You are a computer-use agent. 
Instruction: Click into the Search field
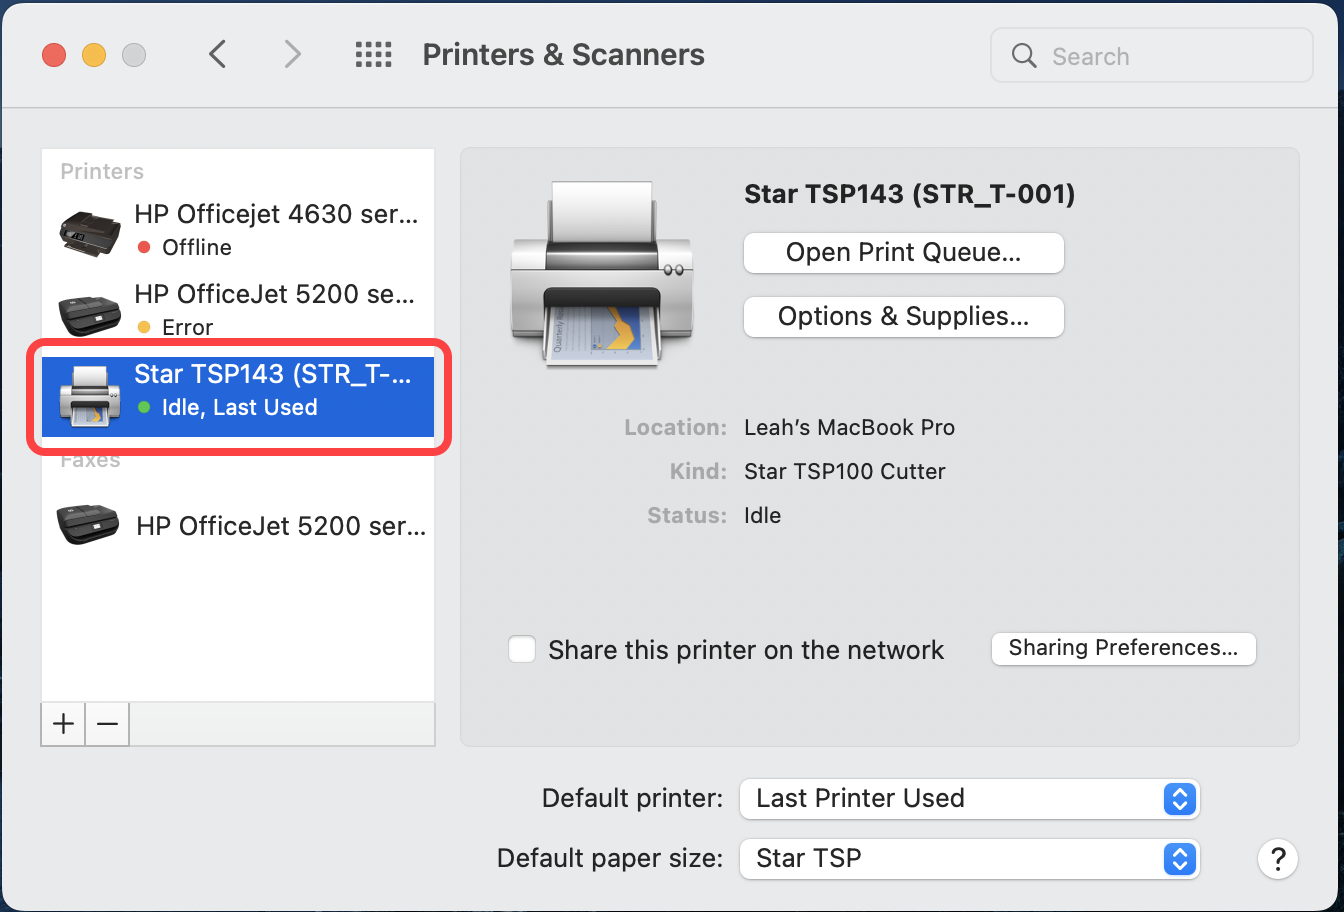pos(1151,55)
